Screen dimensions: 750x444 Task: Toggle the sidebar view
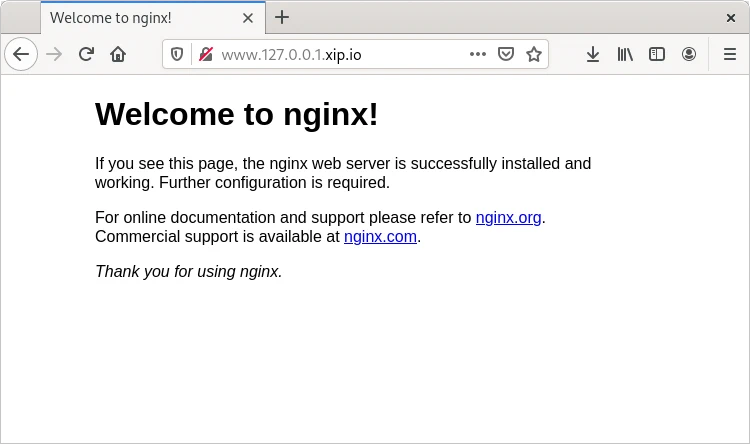click(657, 55)
